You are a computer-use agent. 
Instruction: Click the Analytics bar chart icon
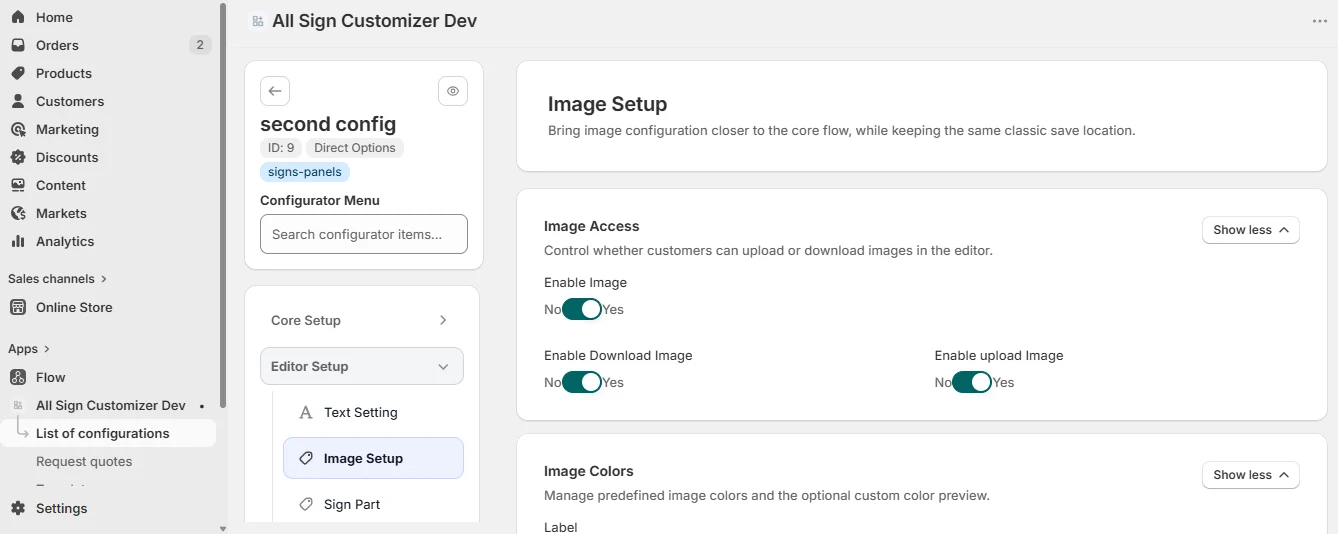click(17, 241)
